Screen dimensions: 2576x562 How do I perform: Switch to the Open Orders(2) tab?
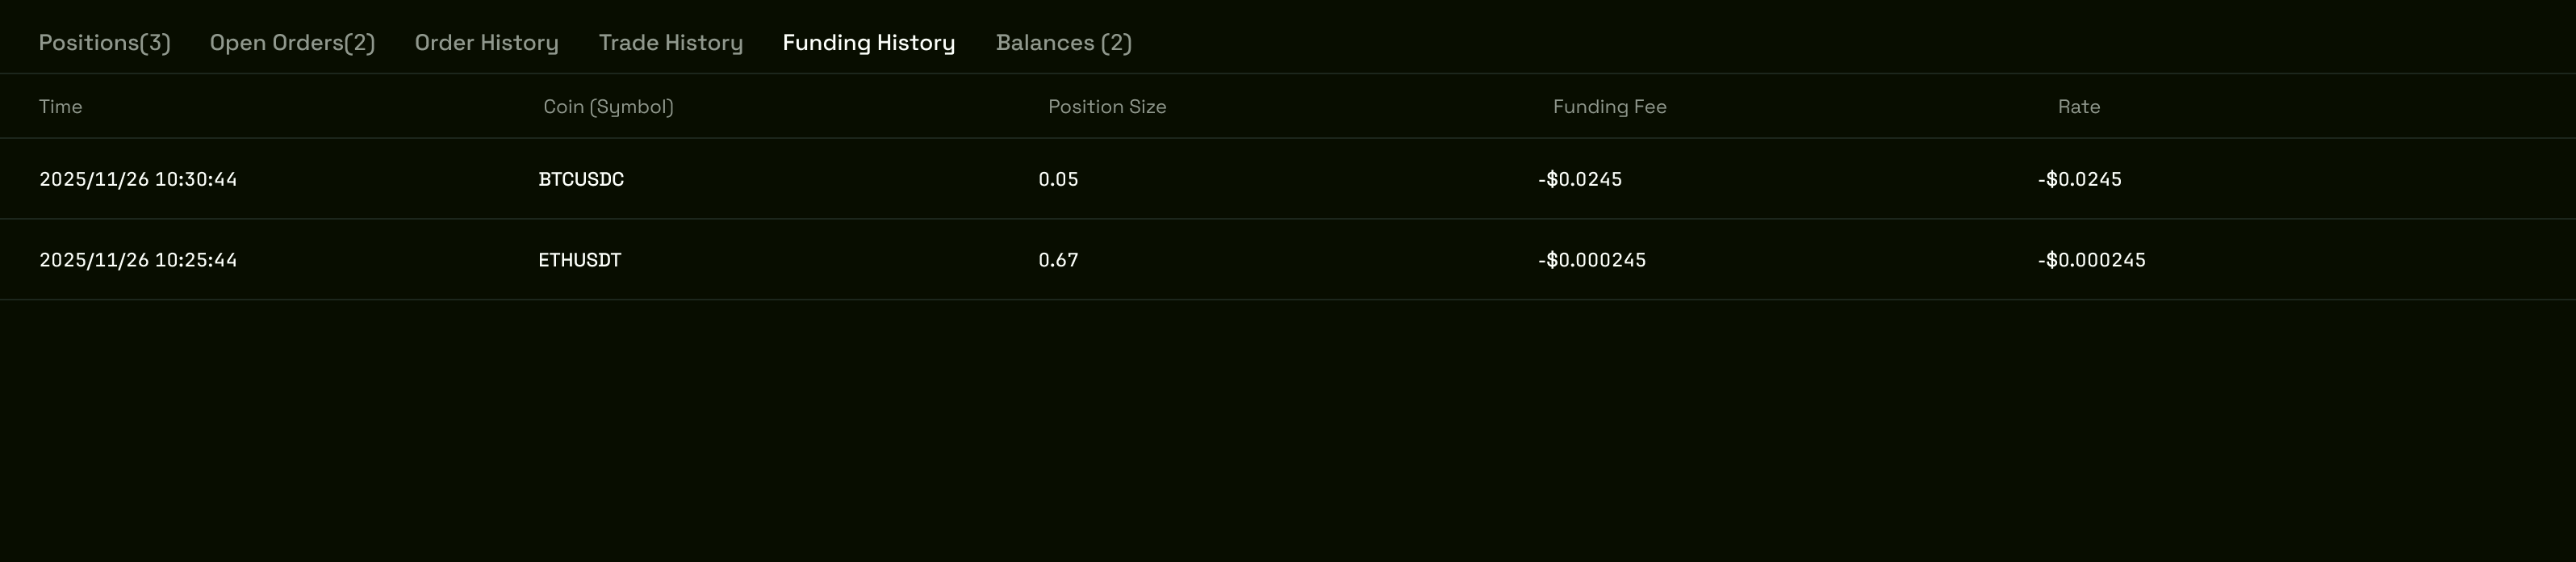tap(292, 43)
